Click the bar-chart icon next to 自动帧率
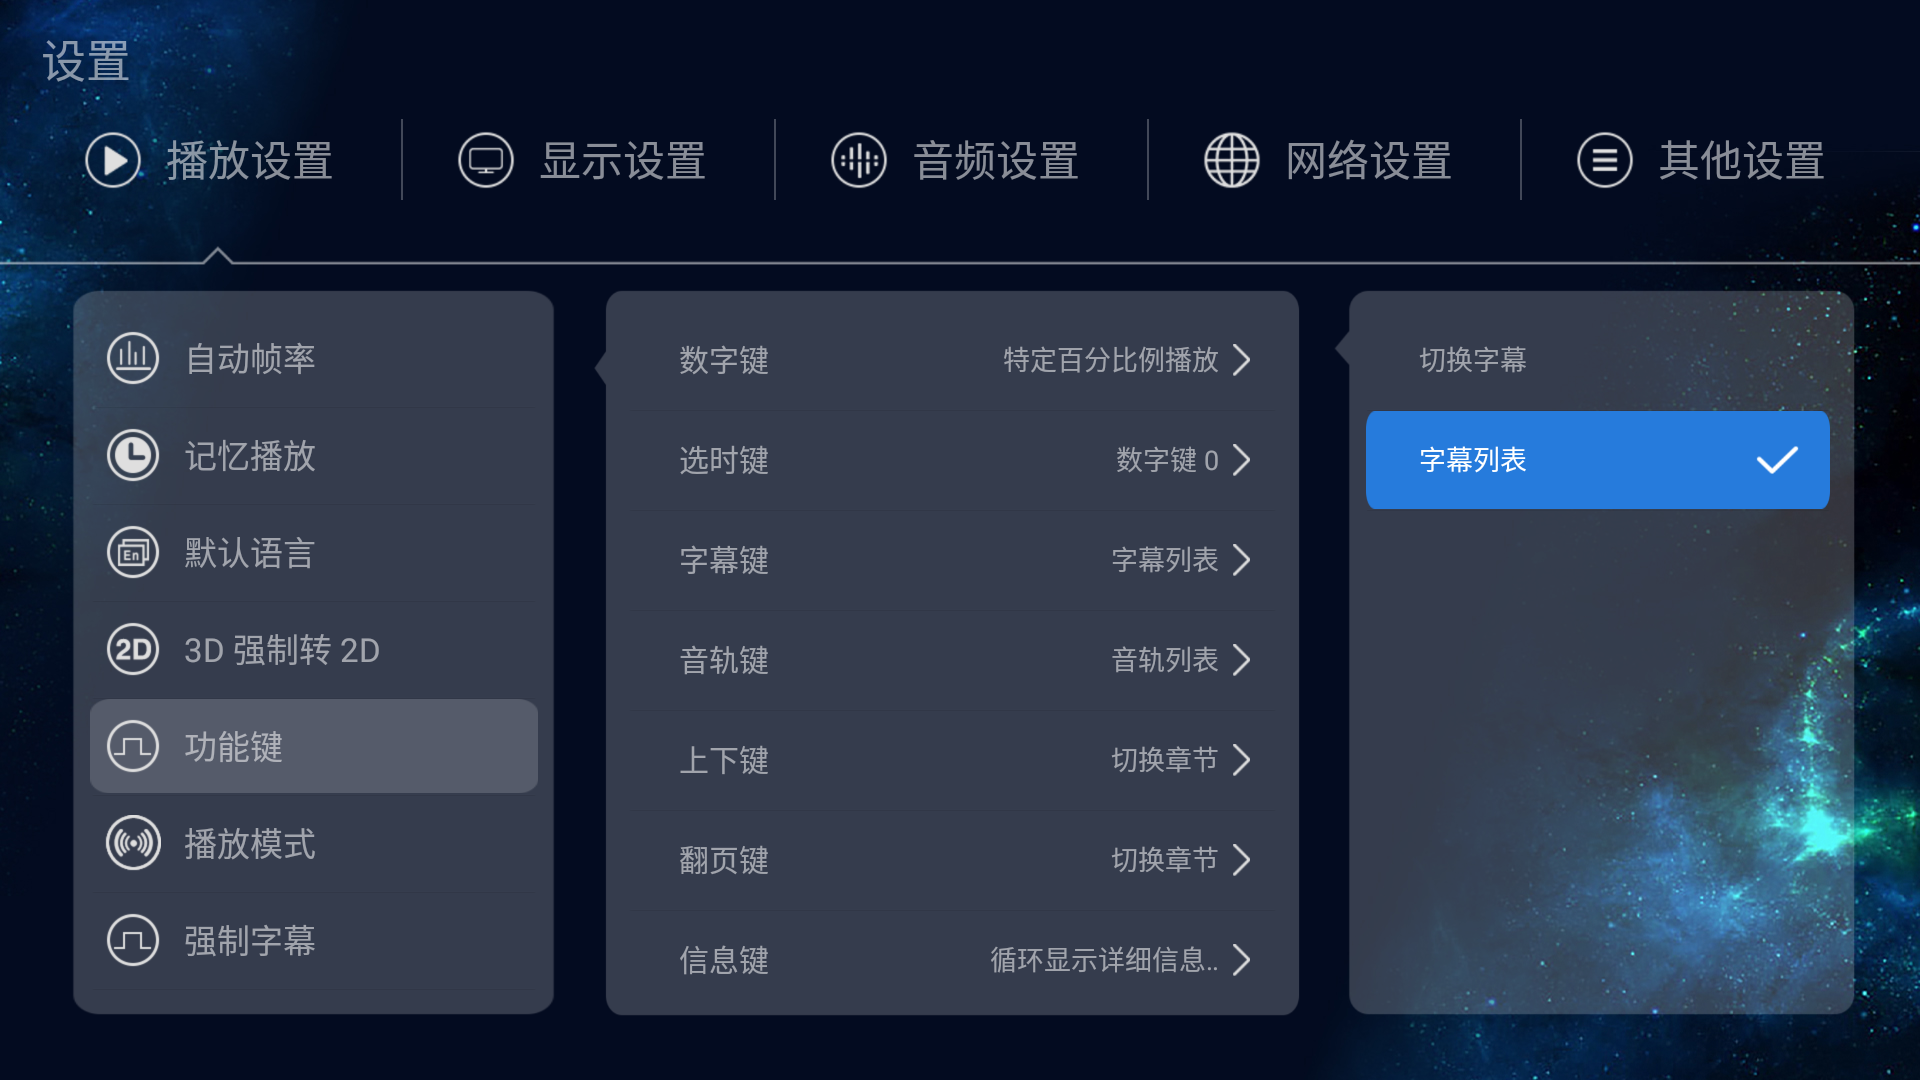The height and width of the screenshot is (1080, 1920). coord(133,358)
